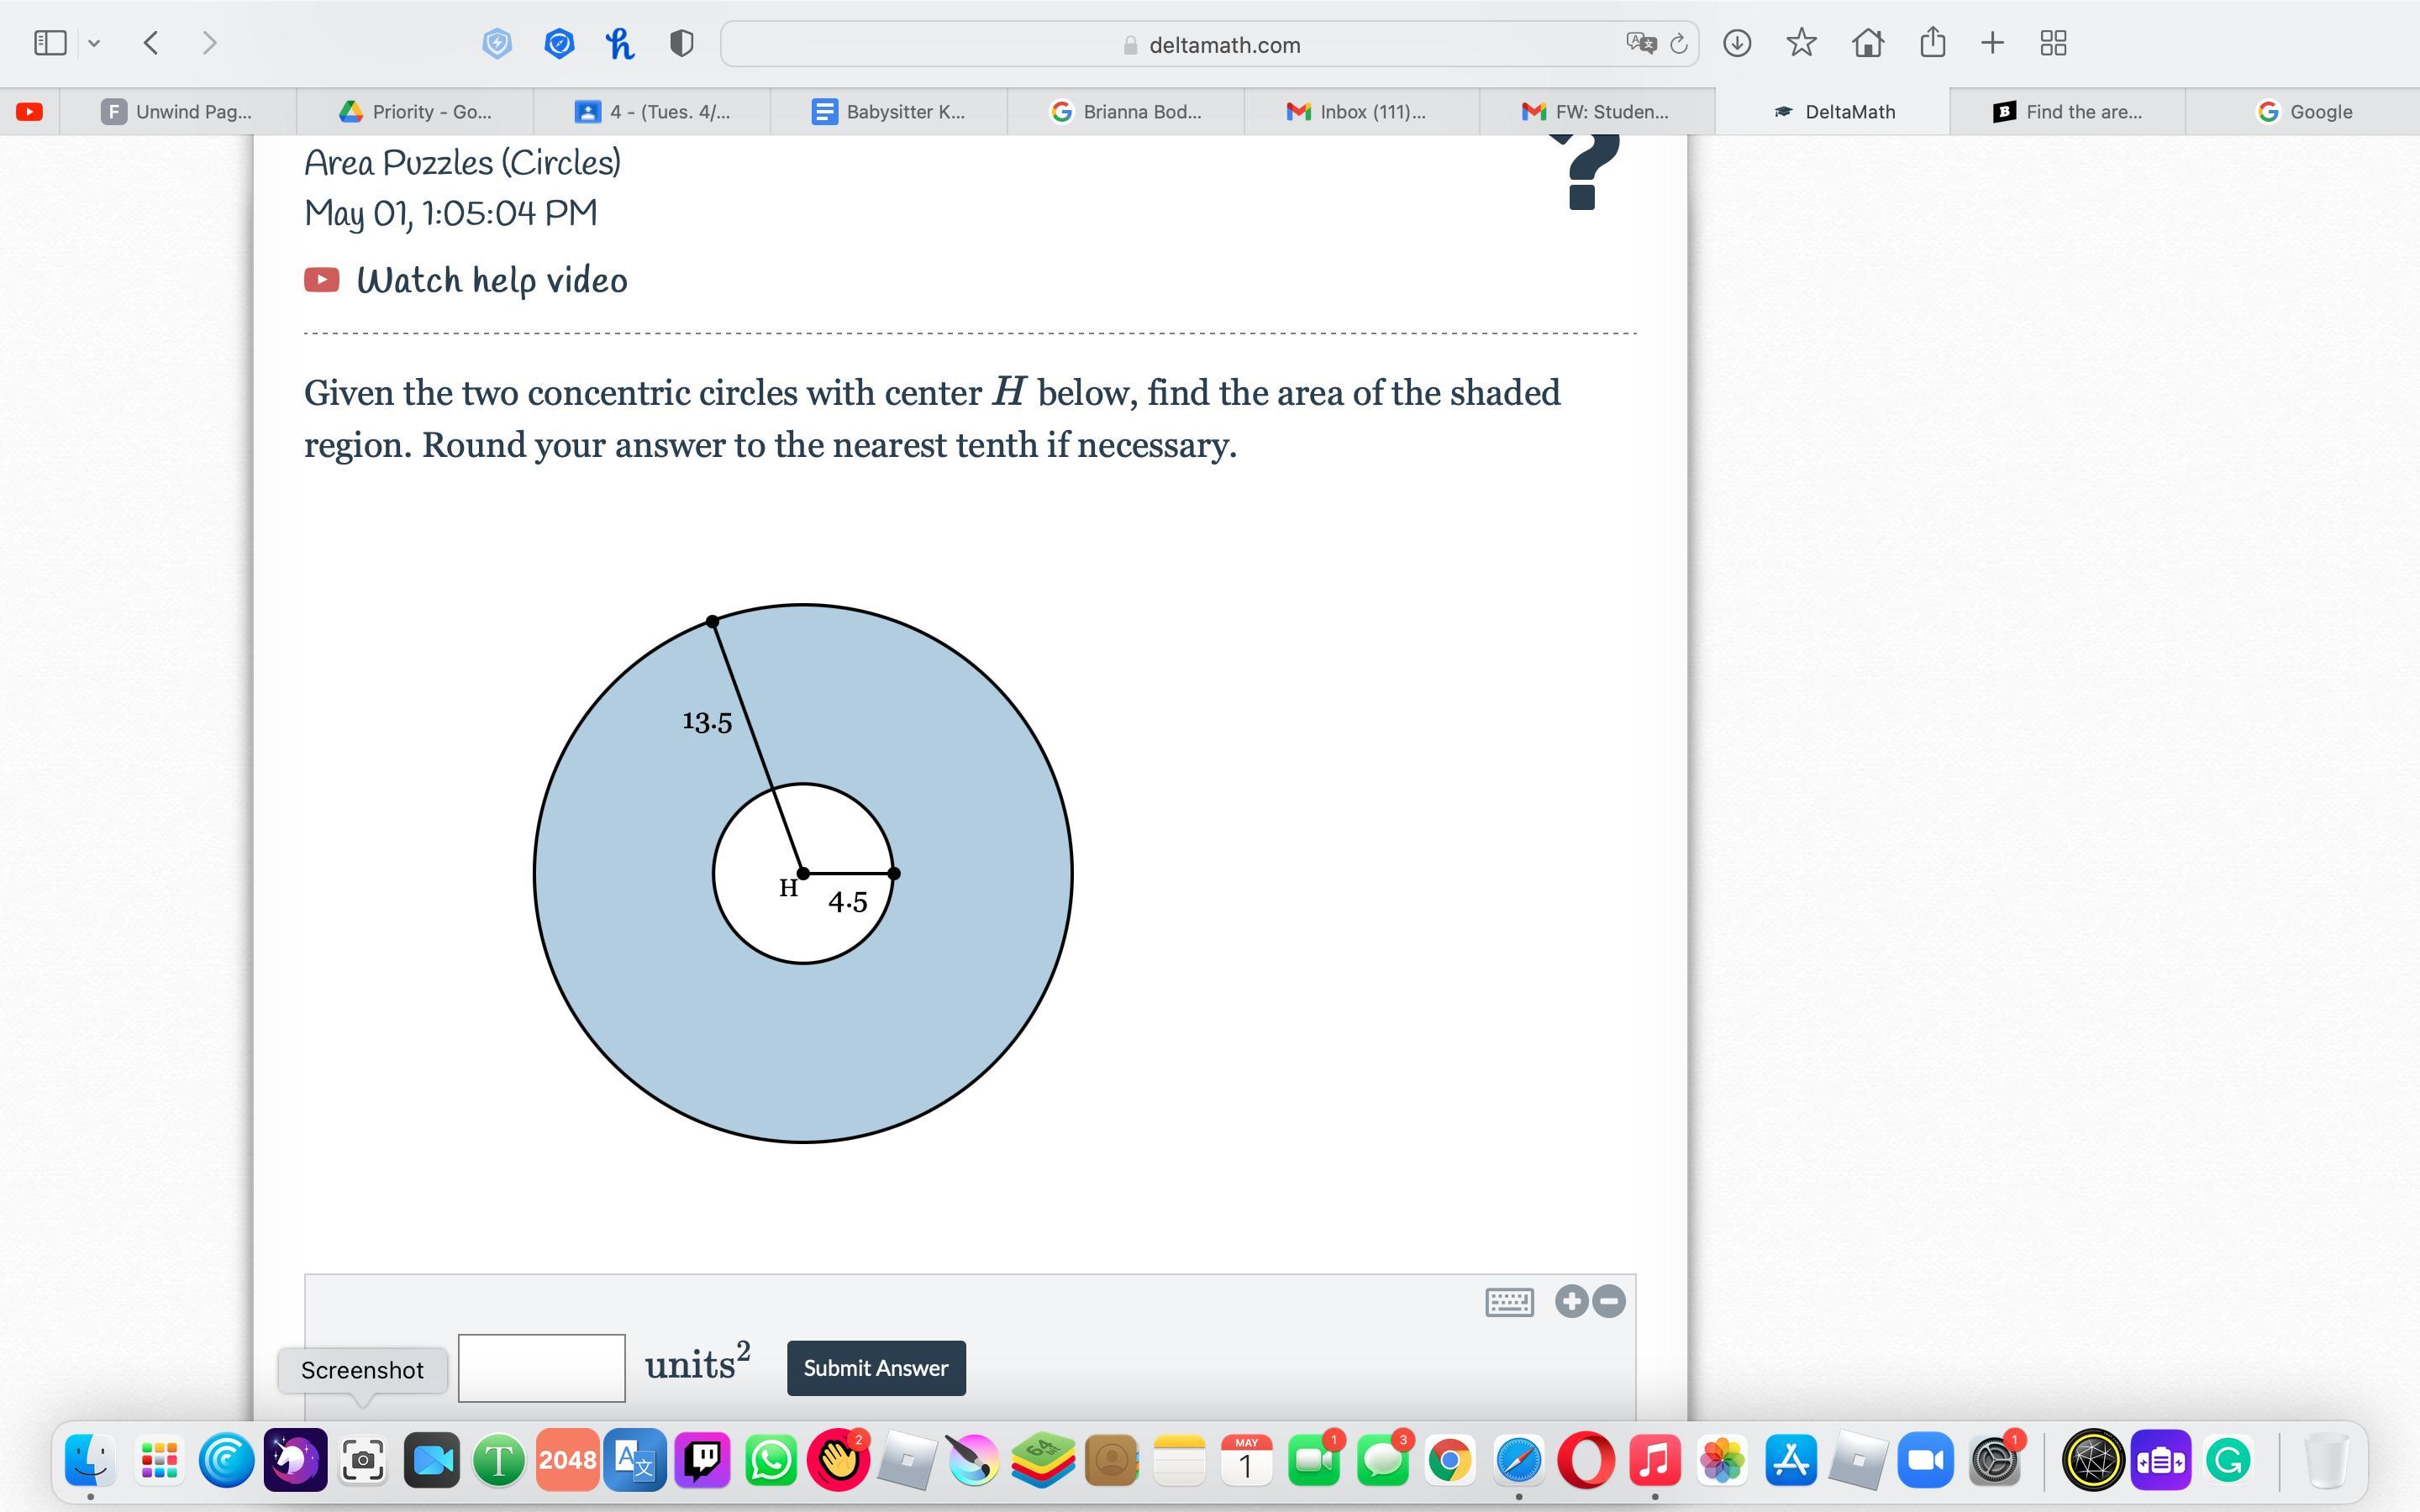The width and height of the screenshot is (2420, 1512).
Task: Expand the sidebar dropdown chevron
Action: tap(94, 43)
